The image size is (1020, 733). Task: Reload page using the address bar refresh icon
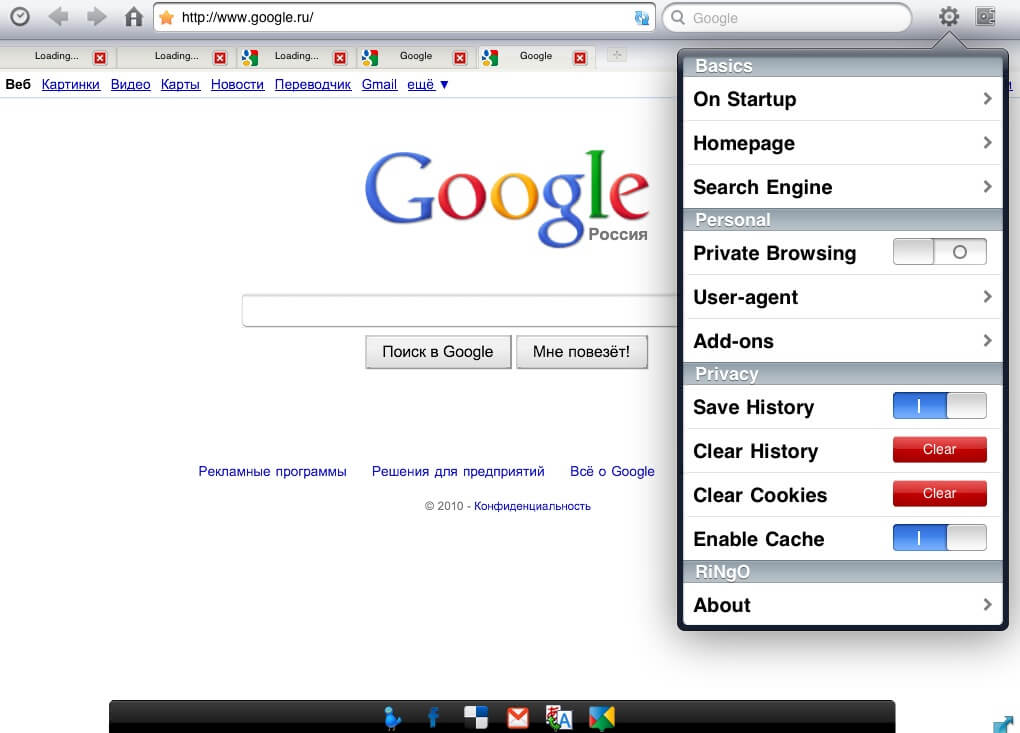[x=641, y=18]
